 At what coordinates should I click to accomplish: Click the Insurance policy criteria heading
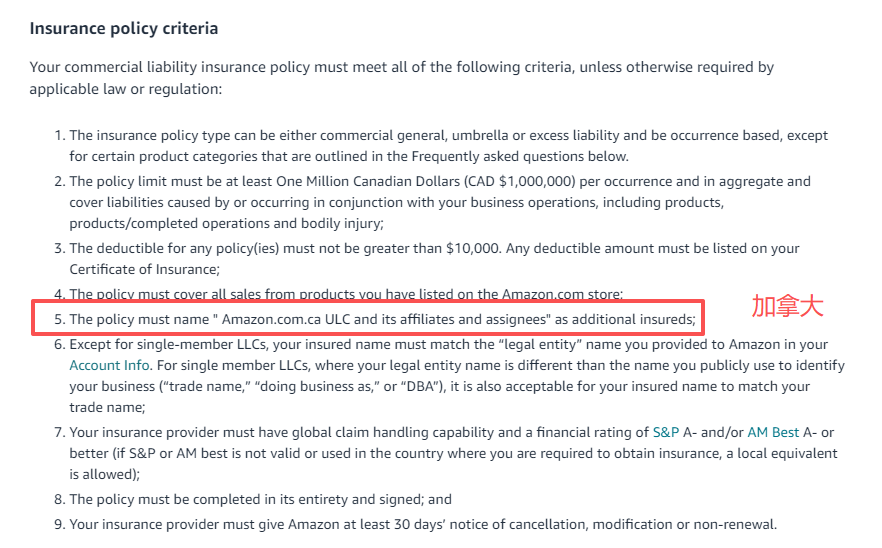pyautogui.click(x=124, y=28)
